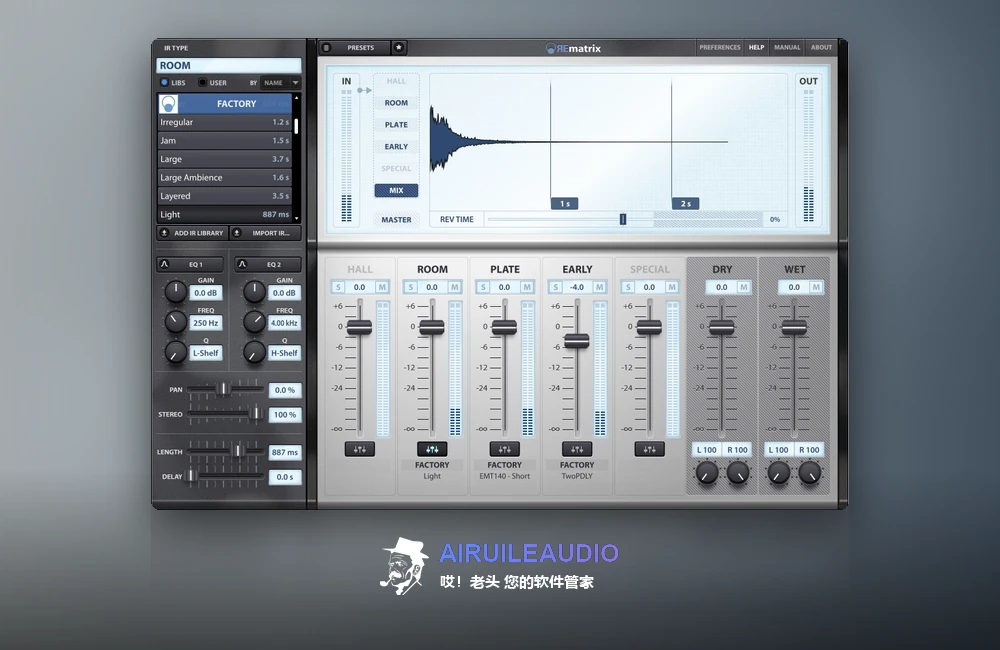Screen dimensions: 1000x650
Task: Click the EARLY channel fader handle
Action: [x=577, y=341]
